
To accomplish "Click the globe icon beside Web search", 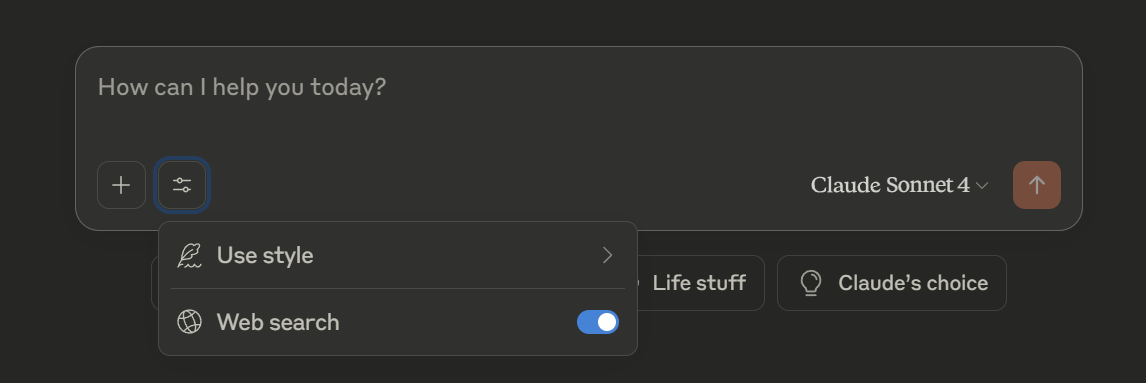I will [189, 322].
